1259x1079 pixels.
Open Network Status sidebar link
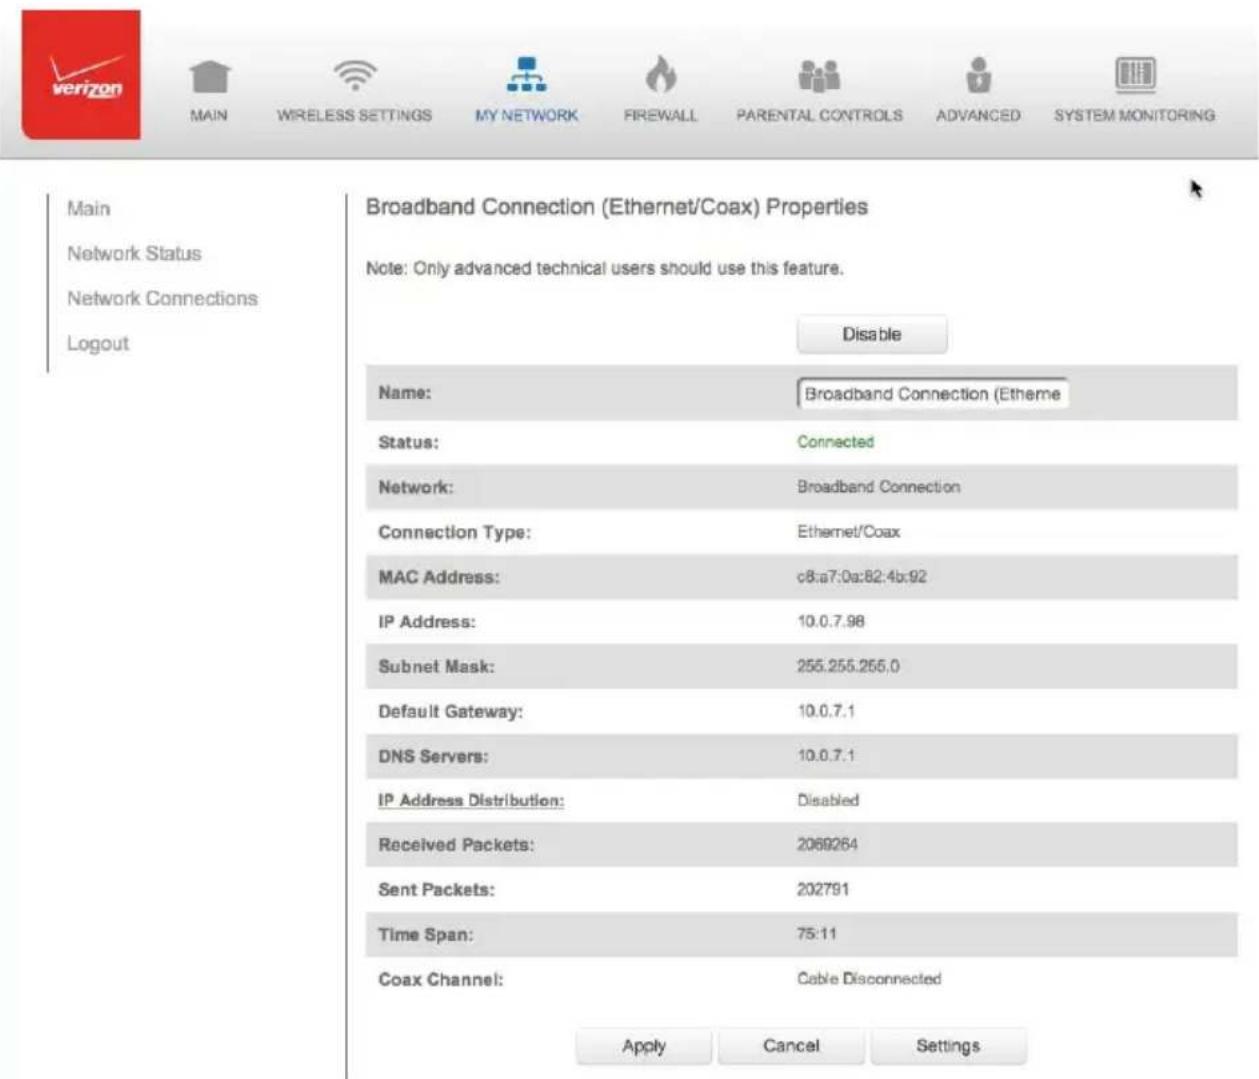[134, 254]
